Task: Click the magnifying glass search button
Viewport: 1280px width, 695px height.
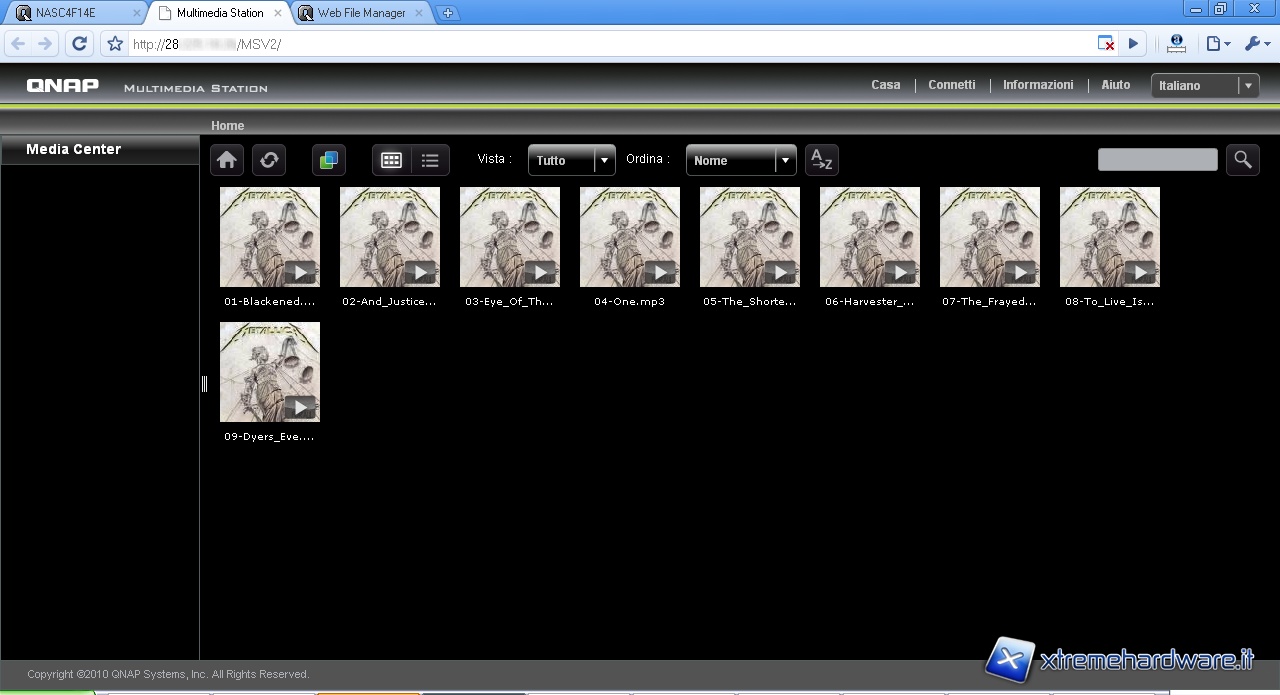Action: coord(1242,160)
